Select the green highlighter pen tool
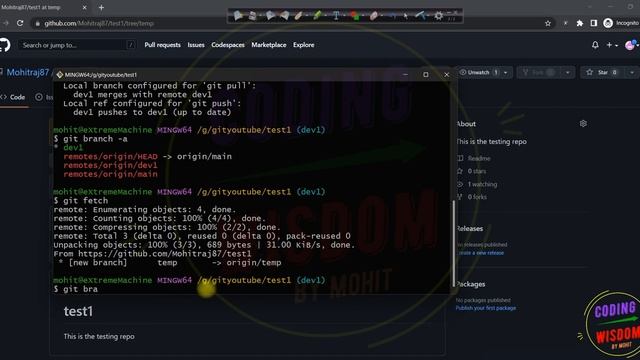 point(317,16)
